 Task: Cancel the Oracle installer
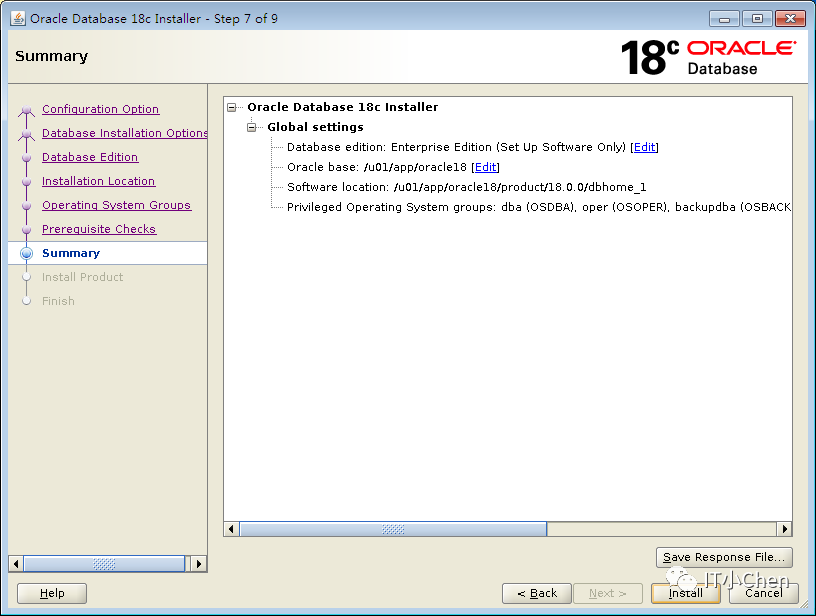pyautogui.click(x=763, y=593)
